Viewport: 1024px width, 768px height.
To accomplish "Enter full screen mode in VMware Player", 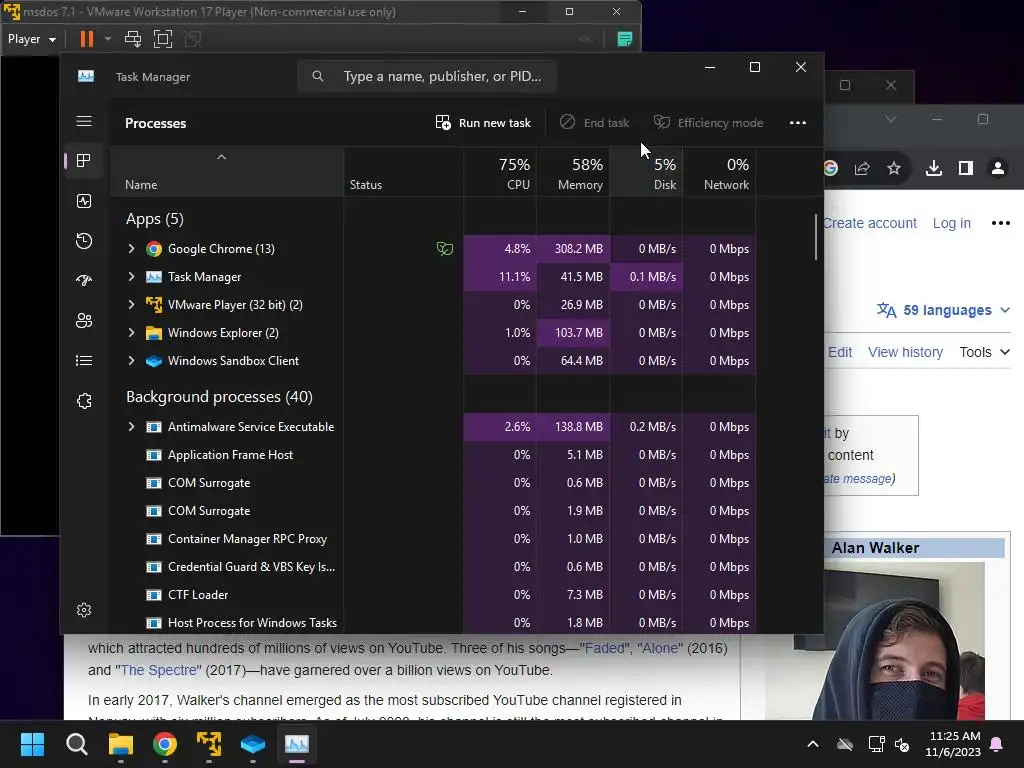I will (x=163, y=39).
